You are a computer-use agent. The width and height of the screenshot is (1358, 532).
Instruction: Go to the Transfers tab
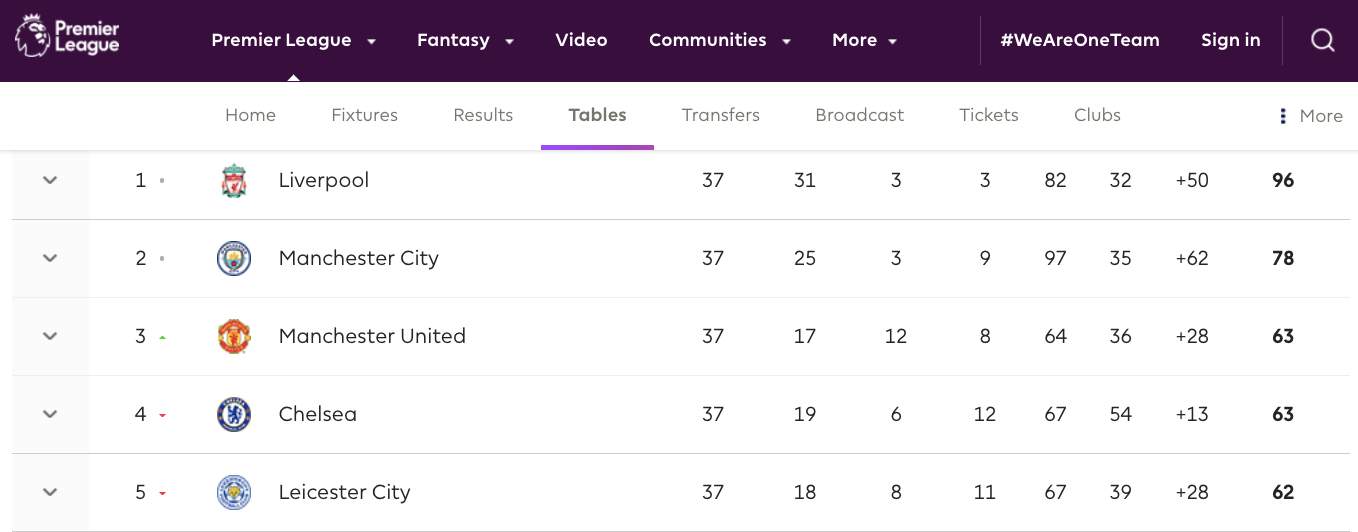pyautogui.click(x=720, y=115)
